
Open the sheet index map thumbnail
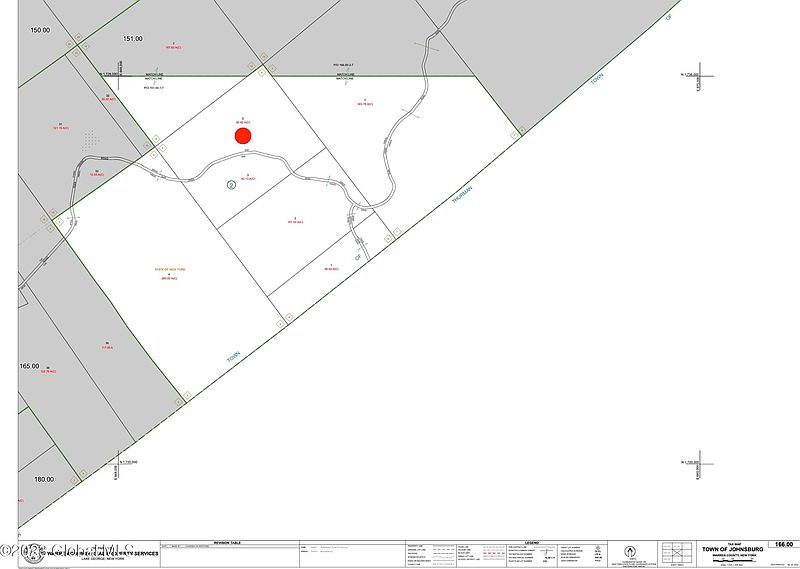click(677, 553)
